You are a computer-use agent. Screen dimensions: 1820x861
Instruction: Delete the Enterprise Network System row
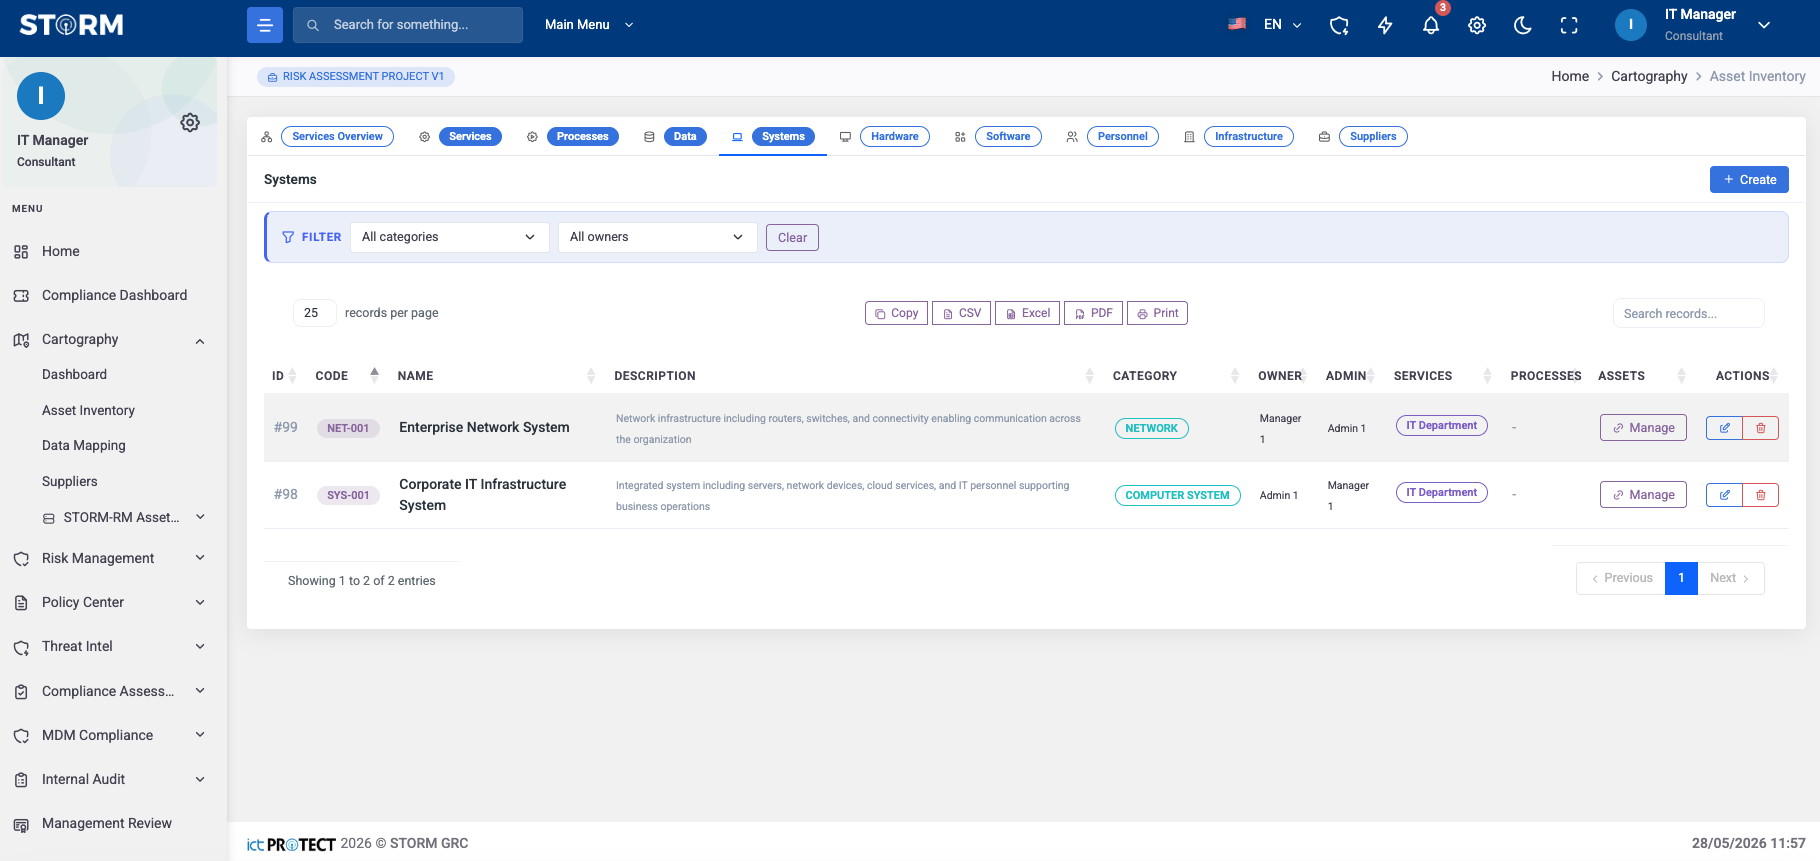tap(1761, 428)
